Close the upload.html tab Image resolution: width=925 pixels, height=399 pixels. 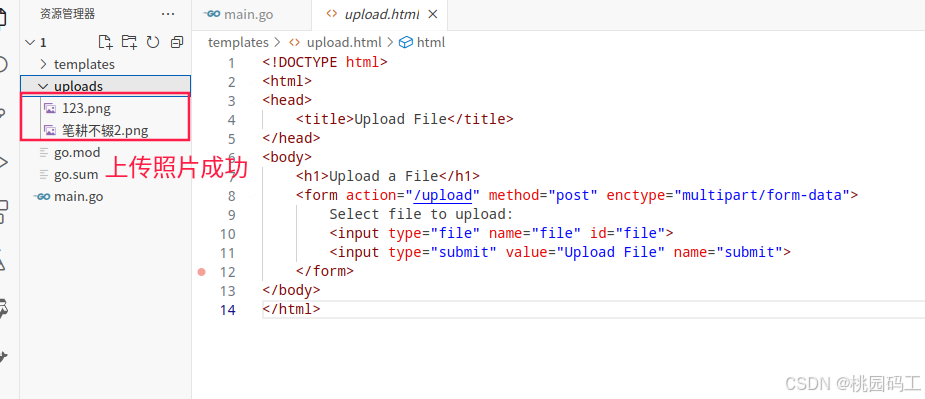coord(432,14)
